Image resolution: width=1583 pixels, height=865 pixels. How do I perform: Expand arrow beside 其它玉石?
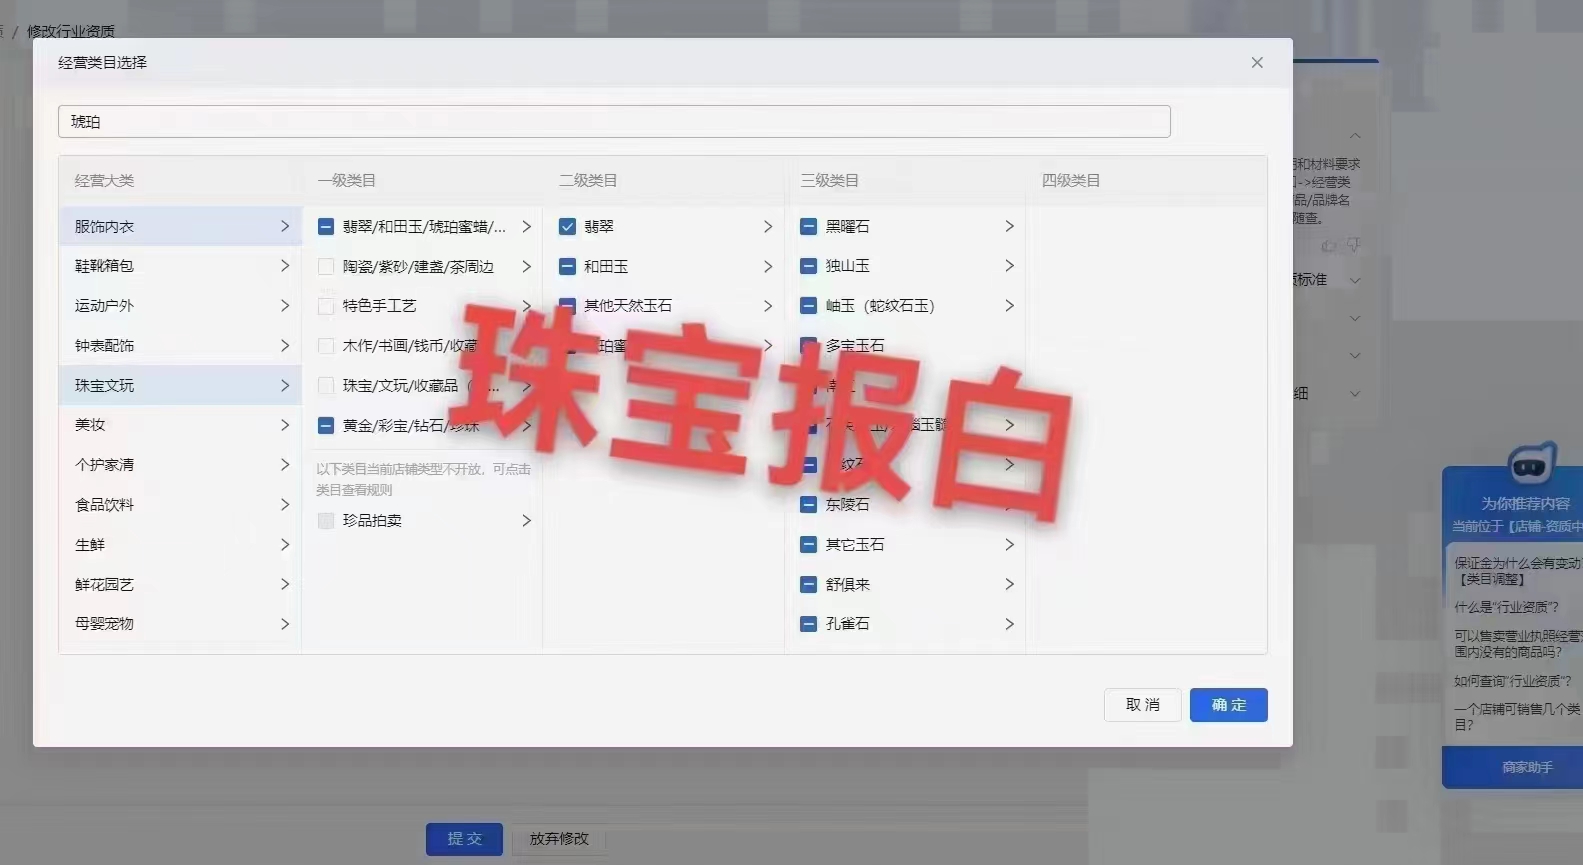(1009, 545)
